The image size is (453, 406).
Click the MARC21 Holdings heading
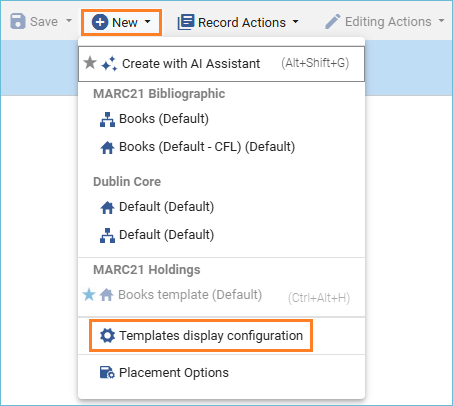[x=147, y=270]
